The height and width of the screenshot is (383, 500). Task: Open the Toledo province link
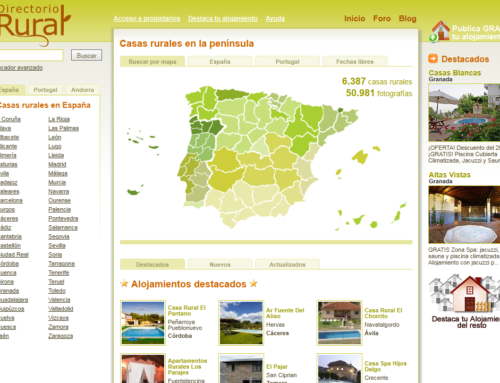coord(57,290)
